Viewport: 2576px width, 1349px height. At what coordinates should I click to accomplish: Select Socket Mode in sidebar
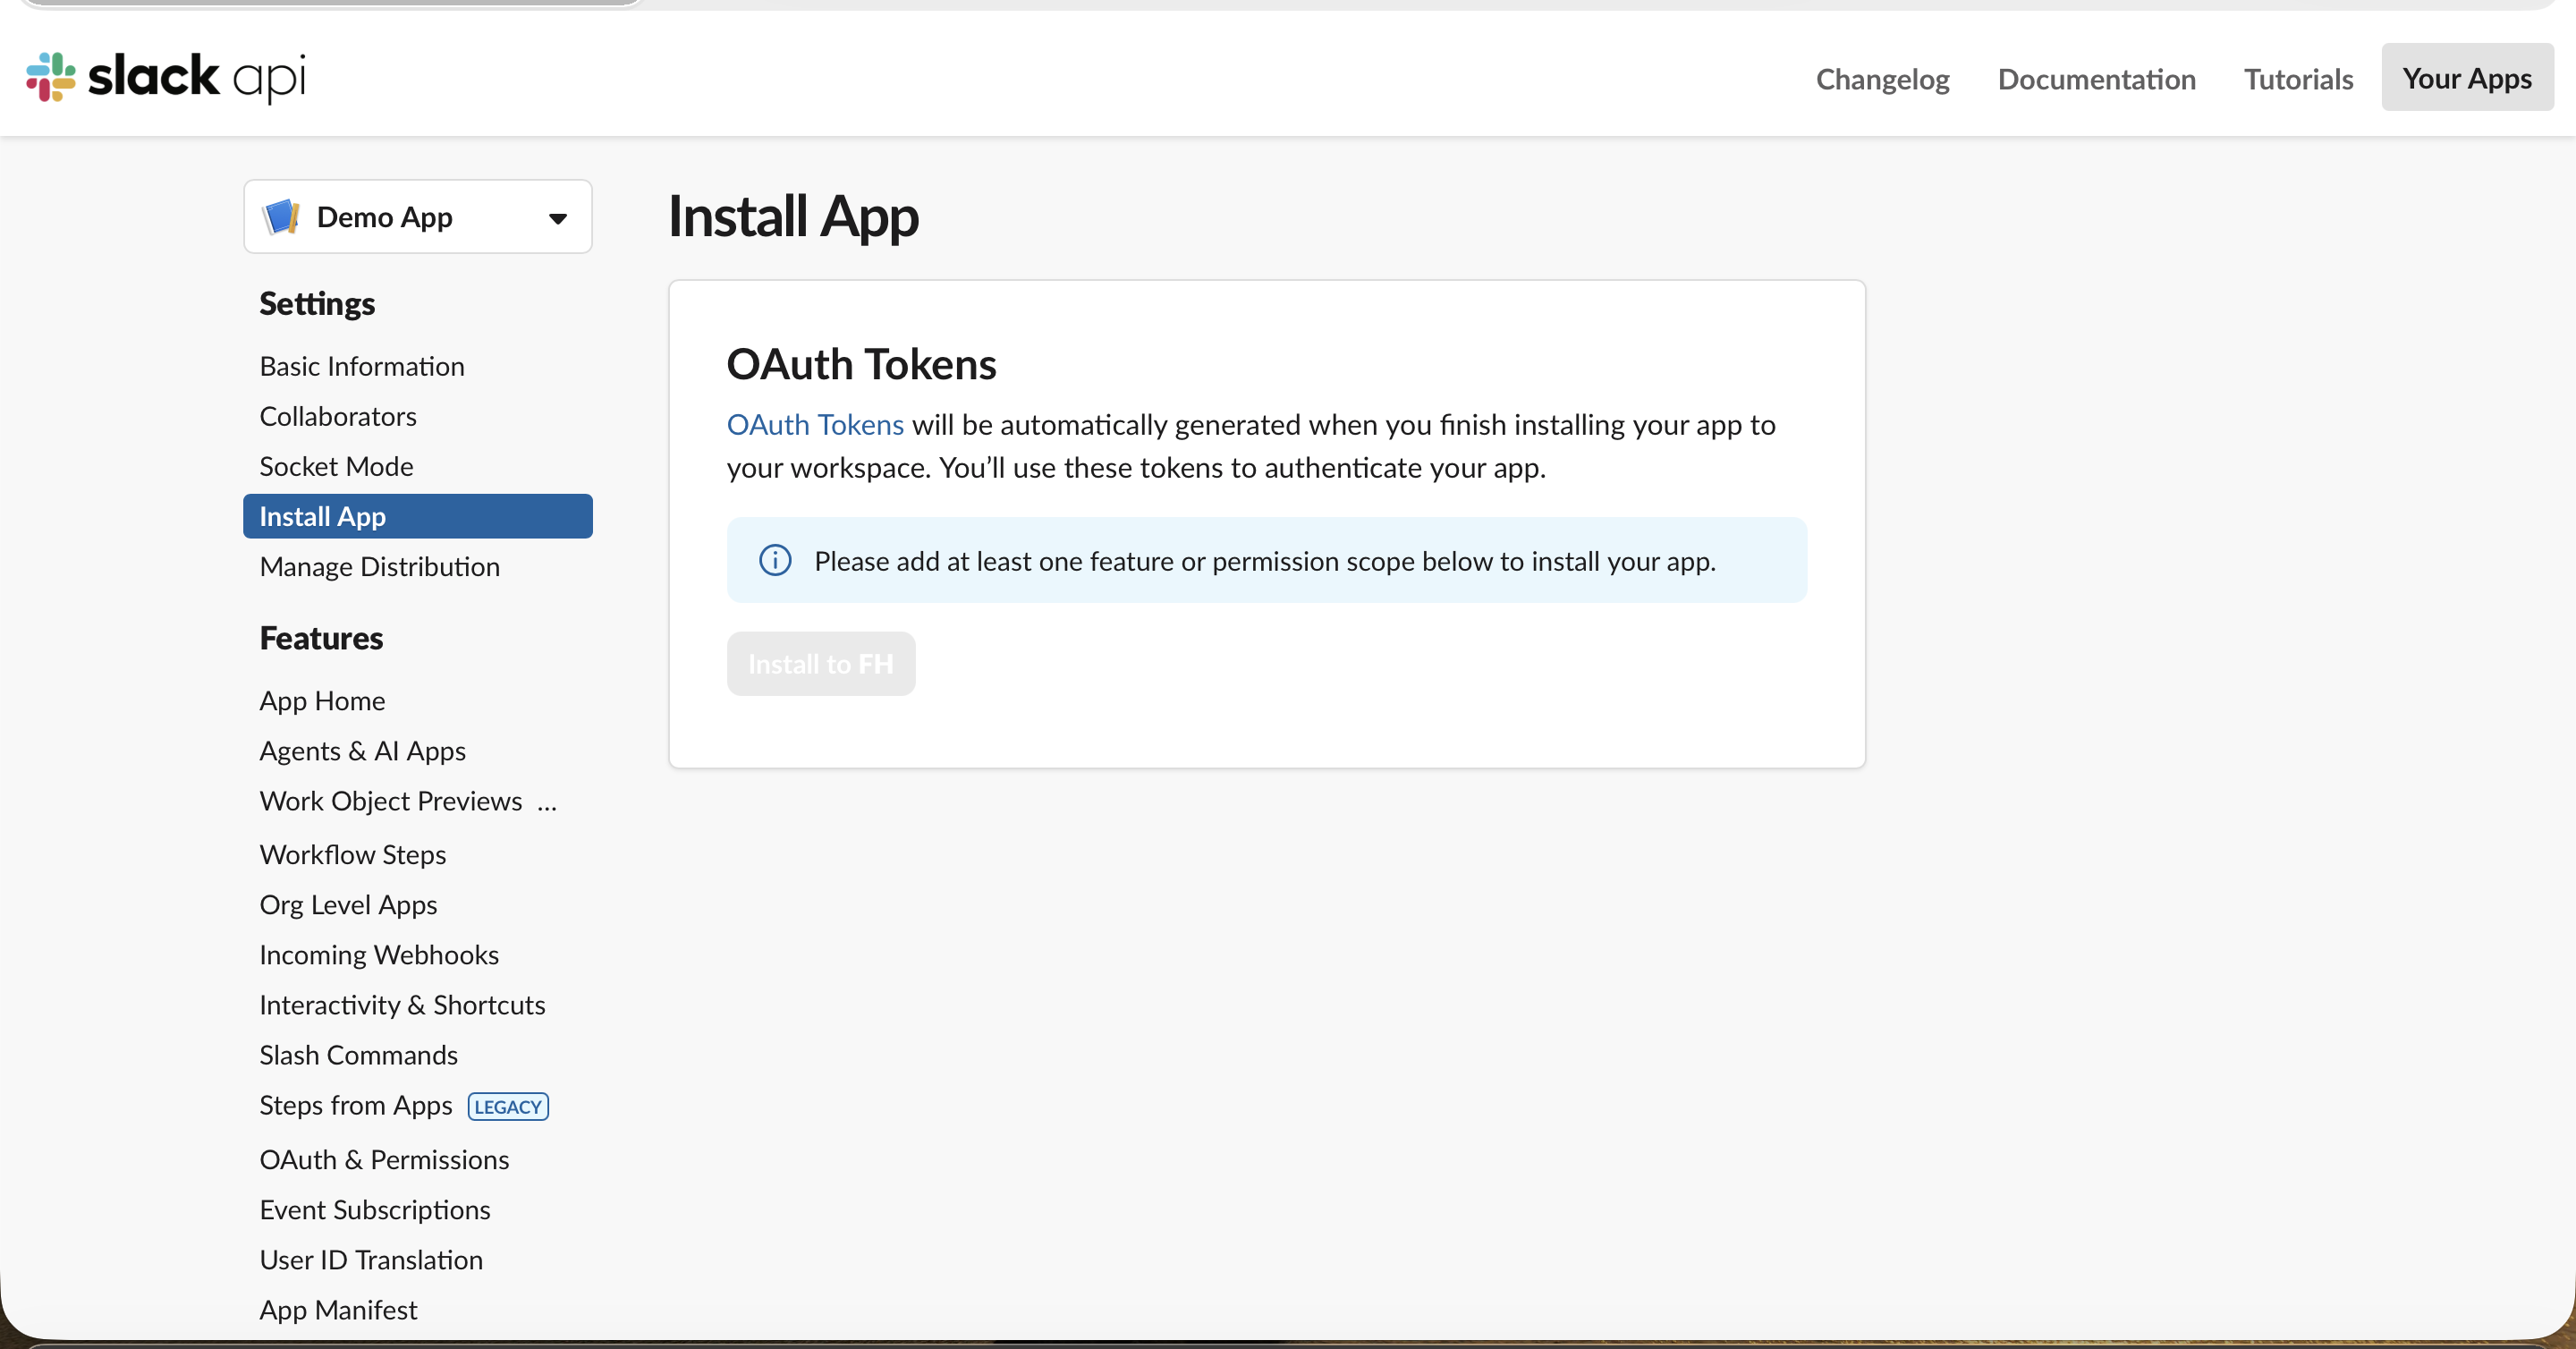pos(336,466)
